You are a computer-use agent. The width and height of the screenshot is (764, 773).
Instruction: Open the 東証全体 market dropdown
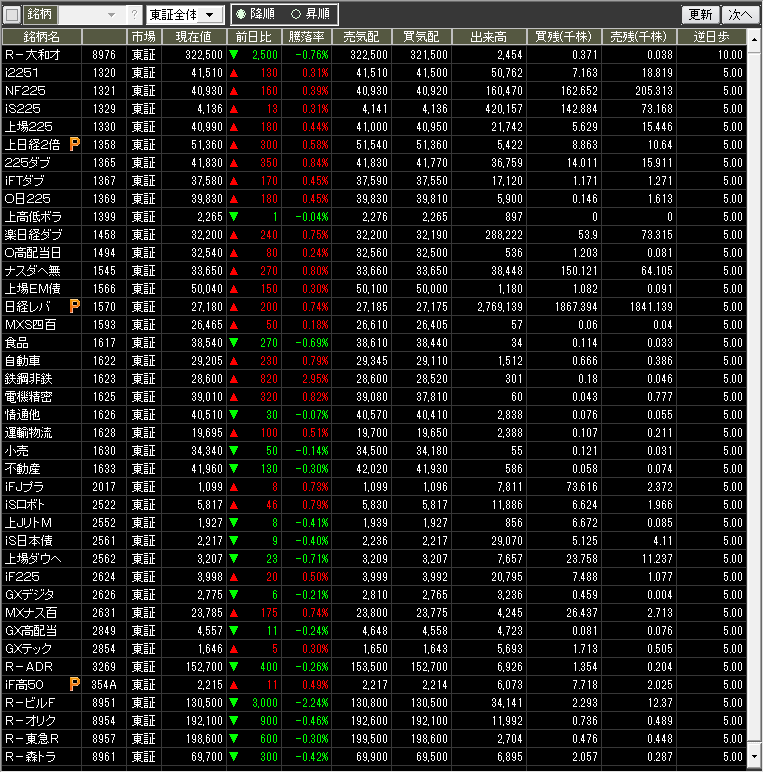(185, 15)
